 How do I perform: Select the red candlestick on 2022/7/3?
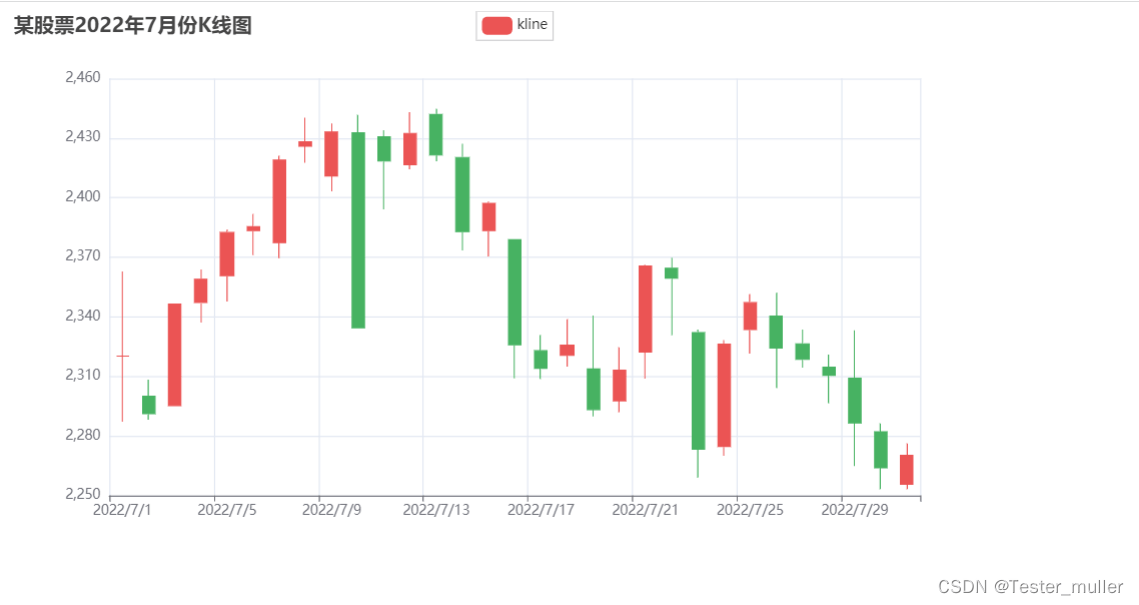pos(174,354)
